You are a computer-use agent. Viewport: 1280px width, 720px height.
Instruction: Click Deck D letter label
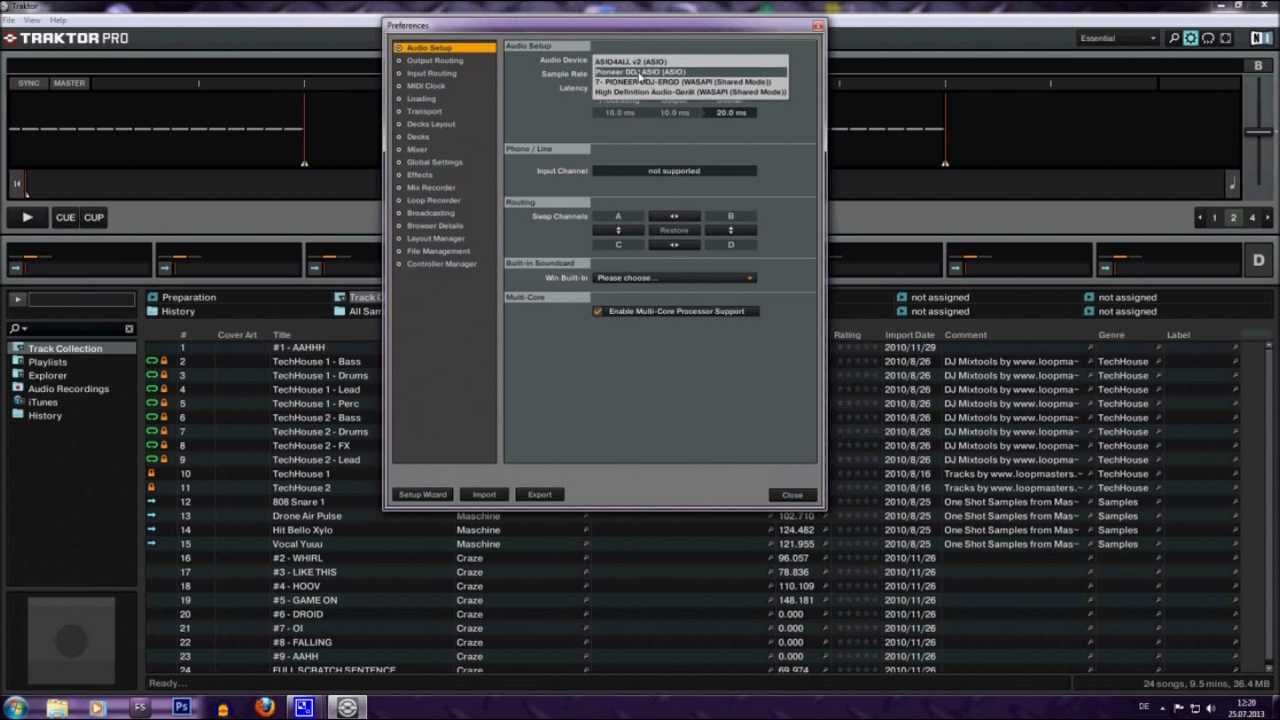point(1258,260)
